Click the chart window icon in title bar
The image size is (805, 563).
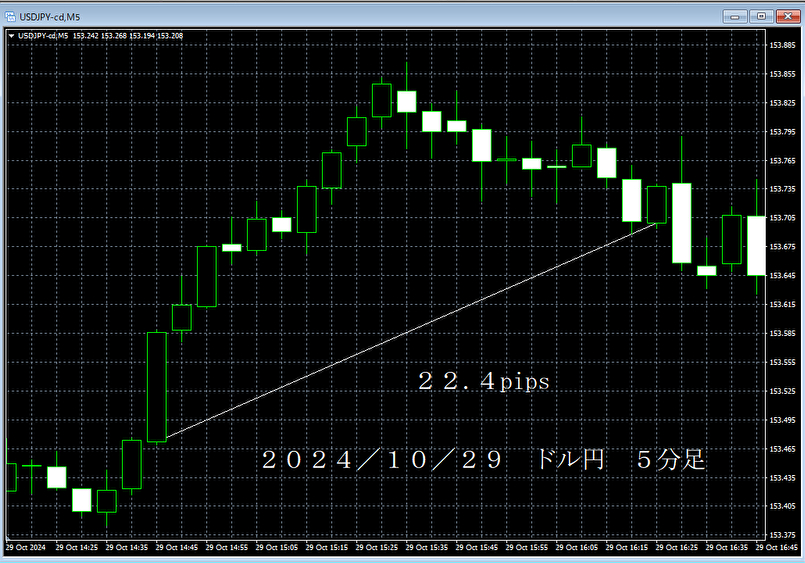pos(10,17)
